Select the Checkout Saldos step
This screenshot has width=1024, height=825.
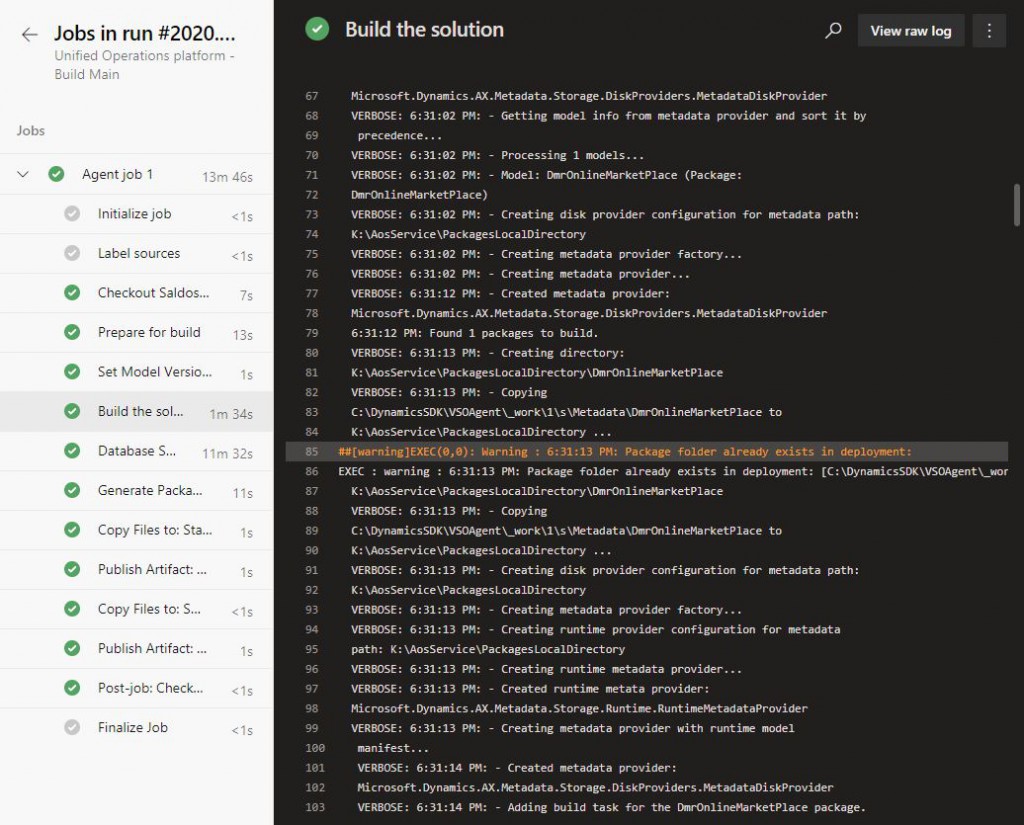[x=153, y=293]
